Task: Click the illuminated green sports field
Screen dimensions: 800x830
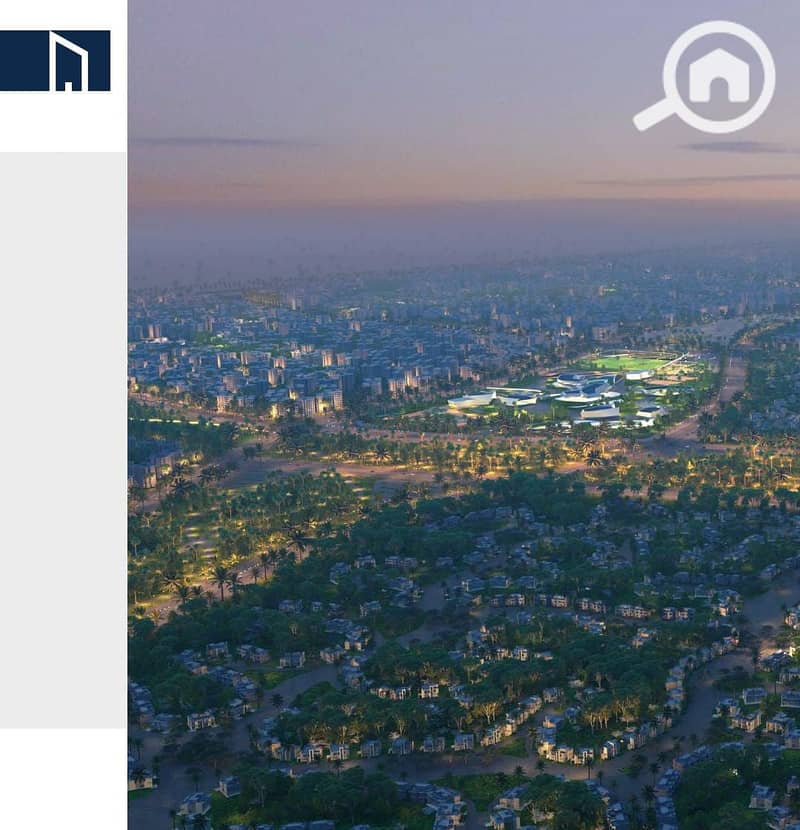Action: click(629, 364)
